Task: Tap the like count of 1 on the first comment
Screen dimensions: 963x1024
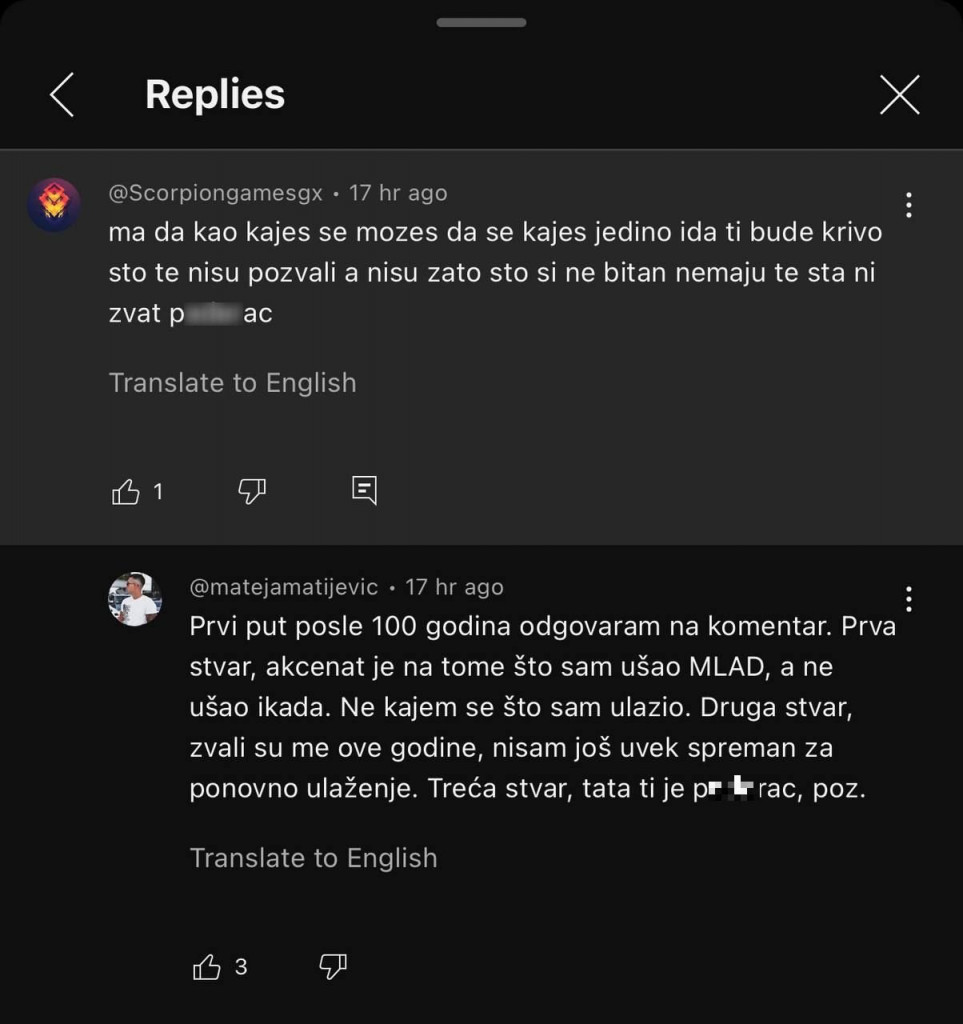Action: (158, 490)
